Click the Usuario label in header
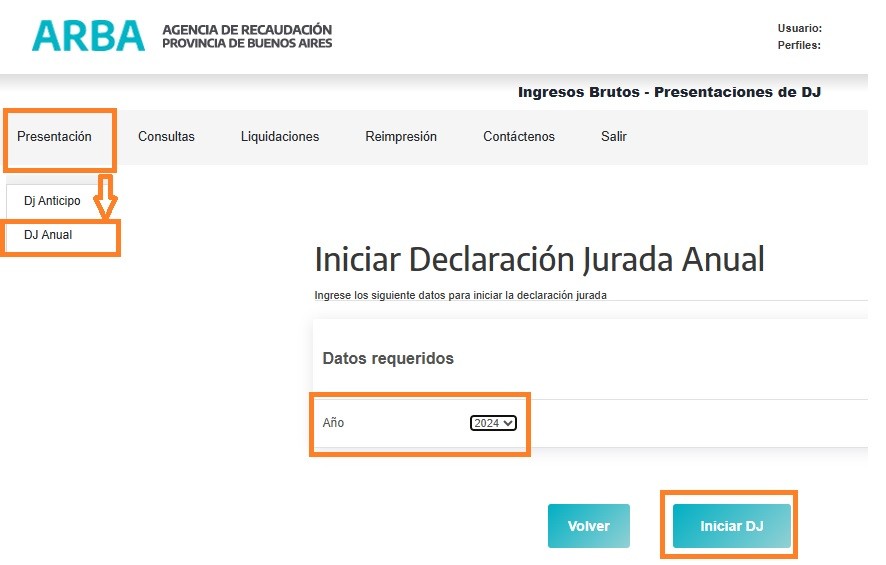The height and width of the screenshot is (565, 886). coord(799,29)
